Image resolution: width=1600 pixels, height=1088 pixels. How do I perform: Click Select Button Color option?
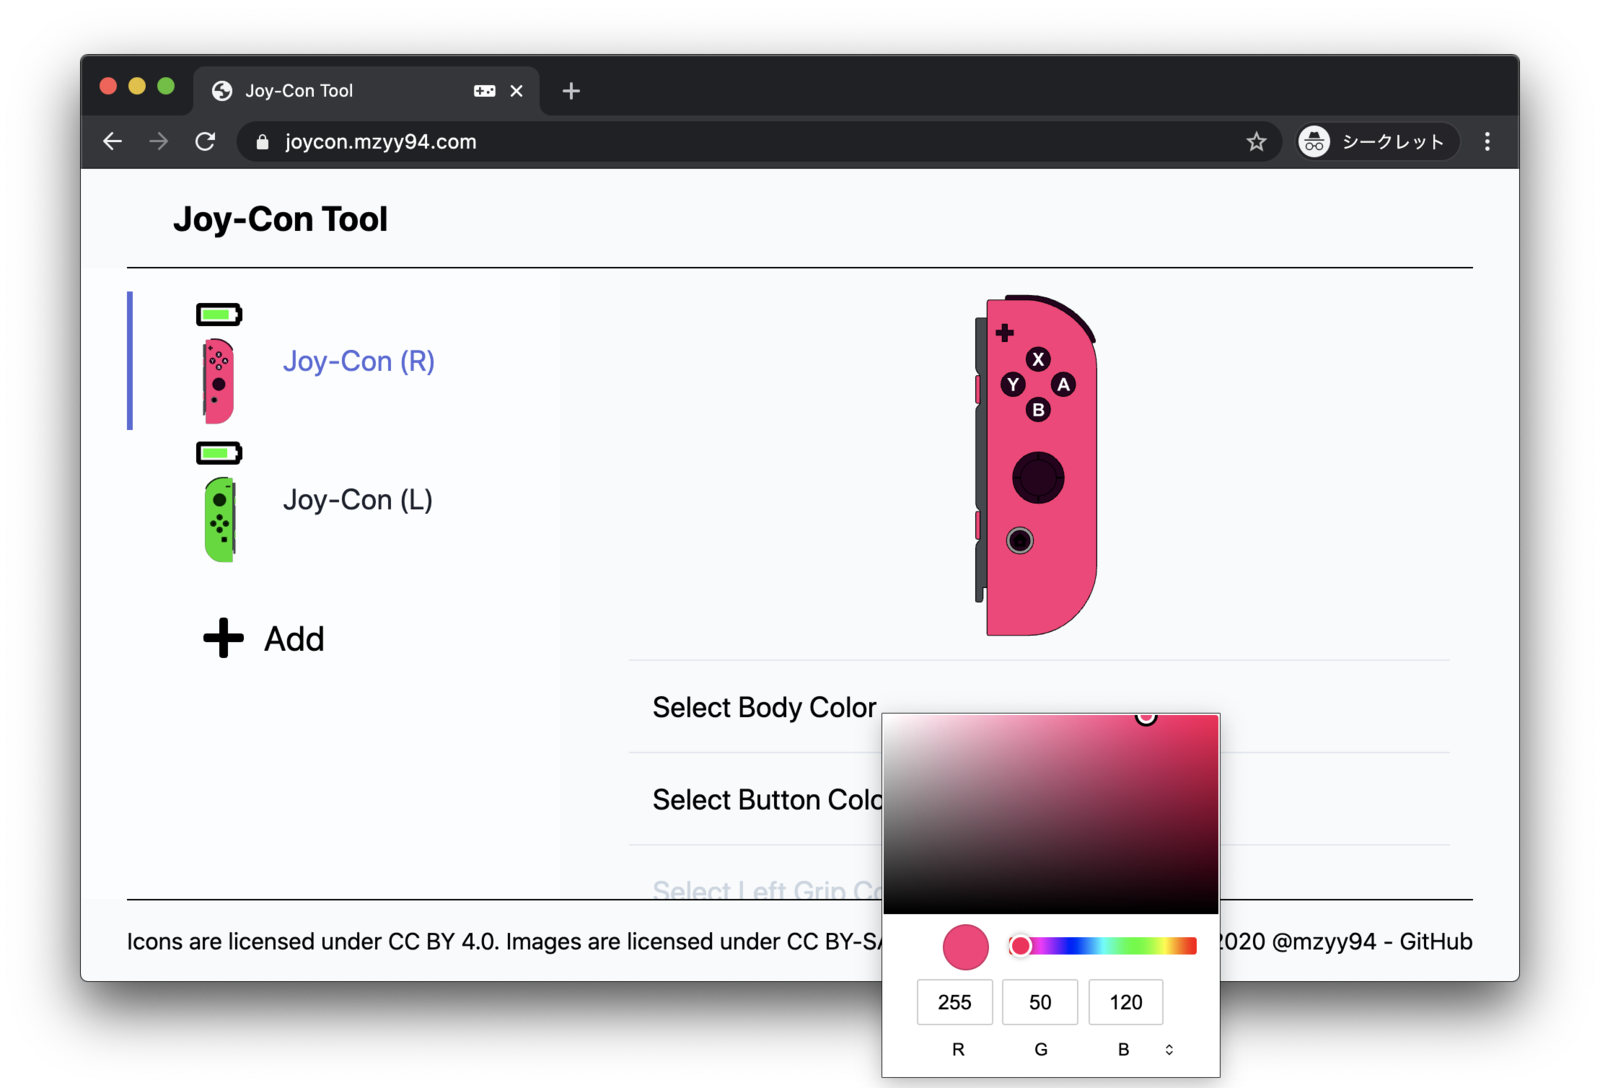[x=767, y=799]
